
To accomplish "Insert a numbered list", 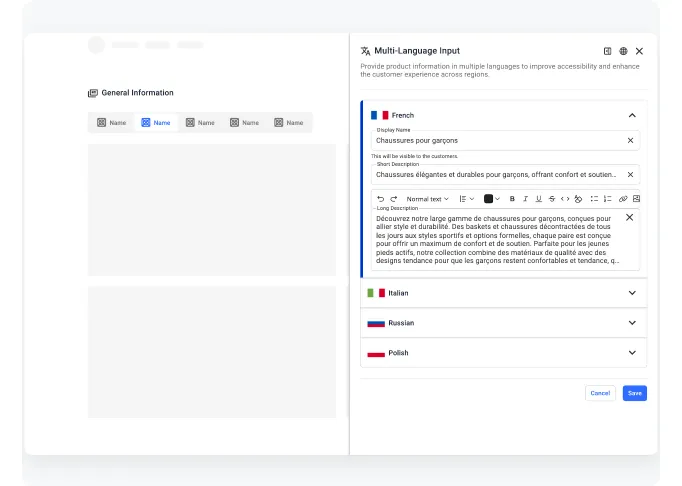I will coord(608,199).
